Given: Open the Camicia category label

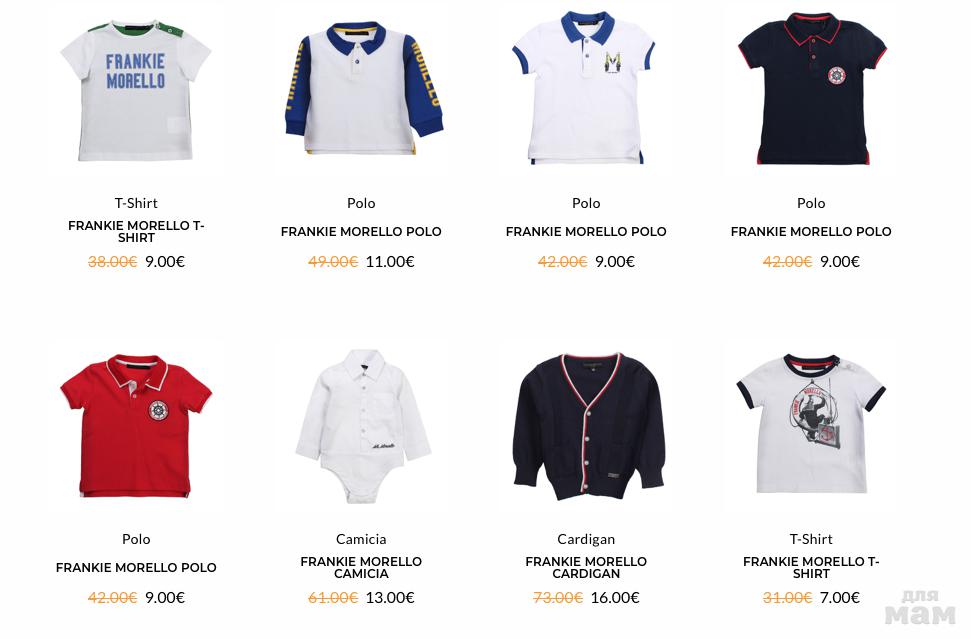Looking at the screenshot, I should coord(361,539).
